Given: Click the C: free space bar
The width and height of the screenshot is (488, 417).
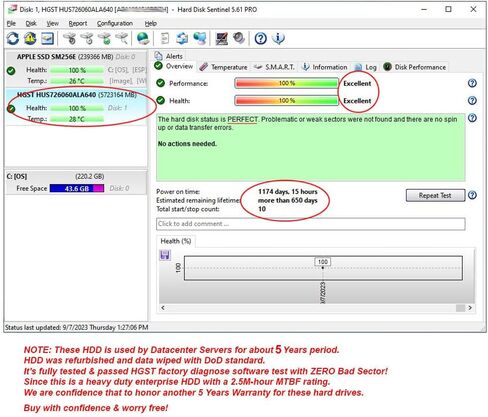Looking at the screenshot, I should coord(77,188).
